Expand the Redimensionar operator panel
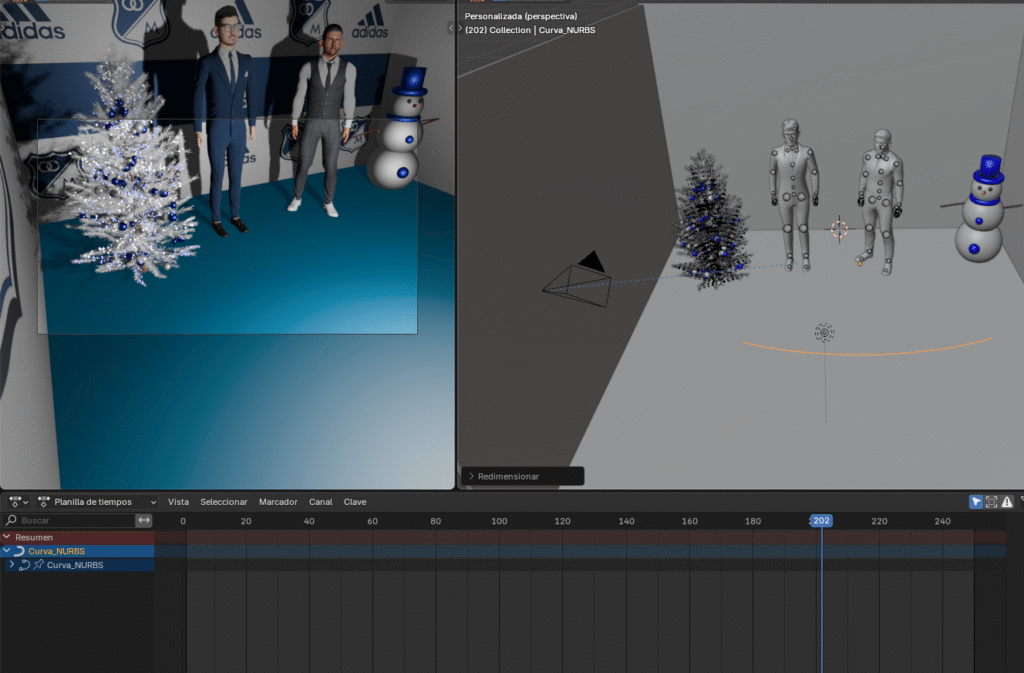 coord(472,477)
